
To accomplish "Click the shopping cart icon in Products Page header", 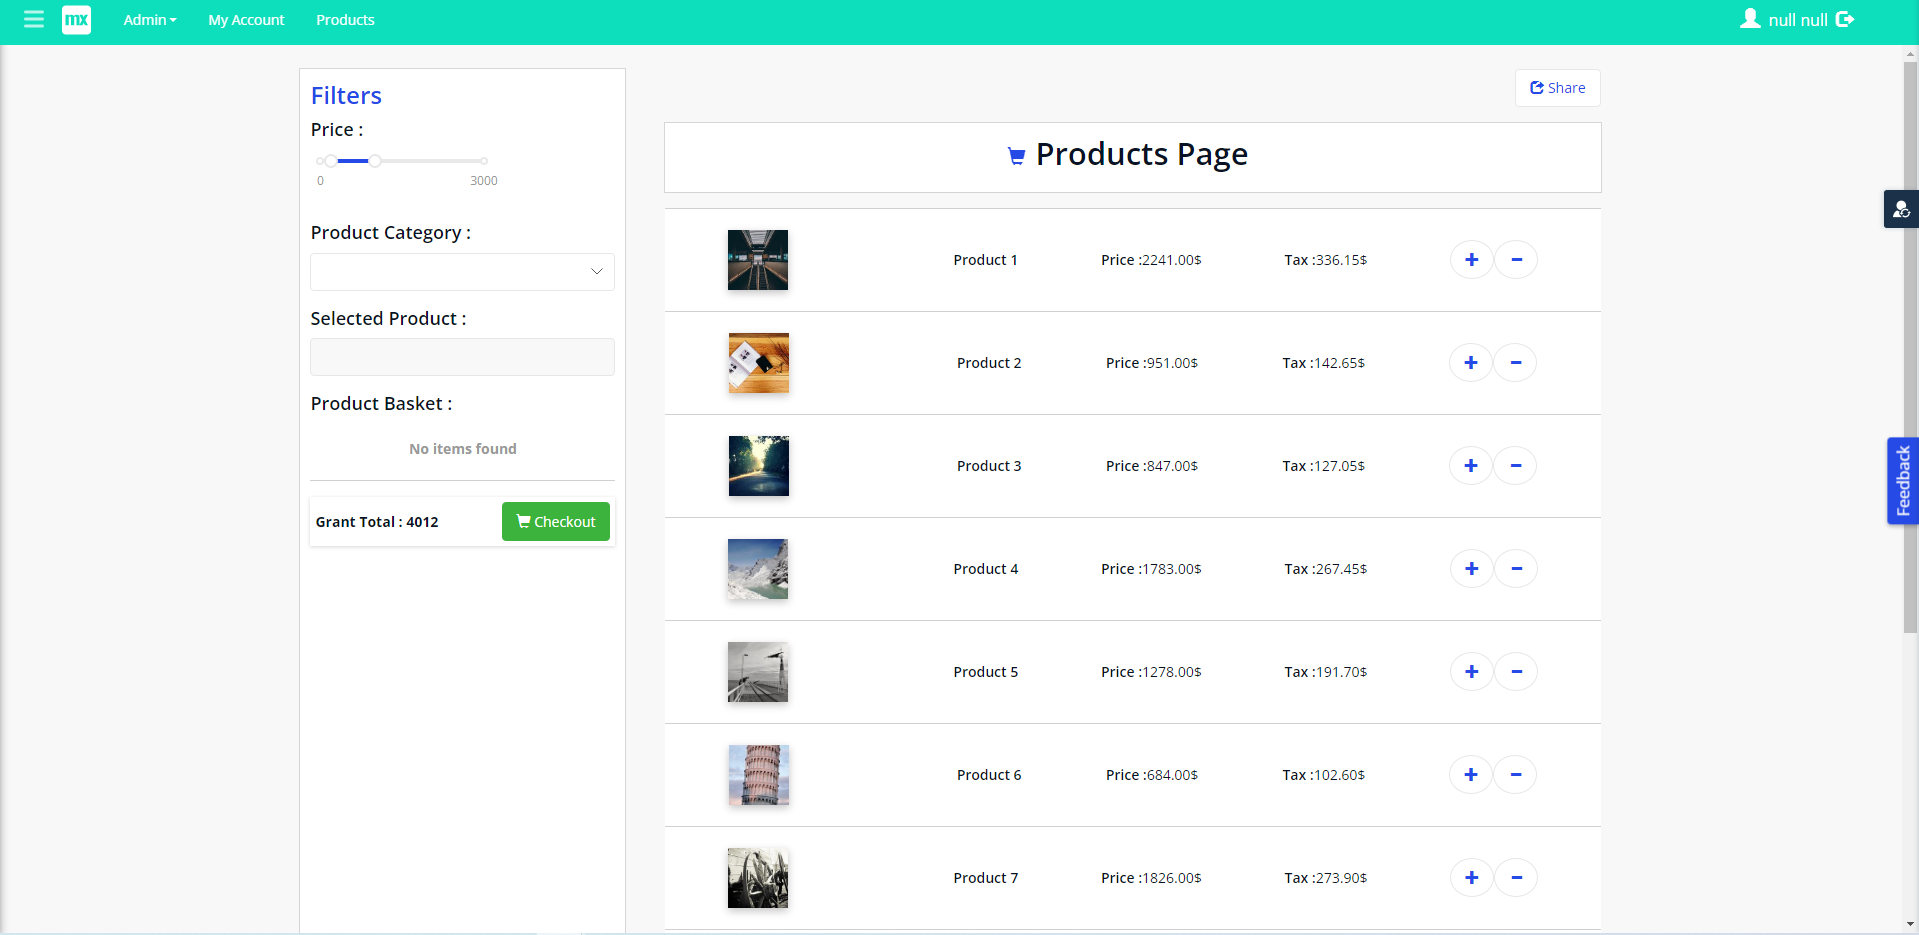I will click(x=1015, y=155).
